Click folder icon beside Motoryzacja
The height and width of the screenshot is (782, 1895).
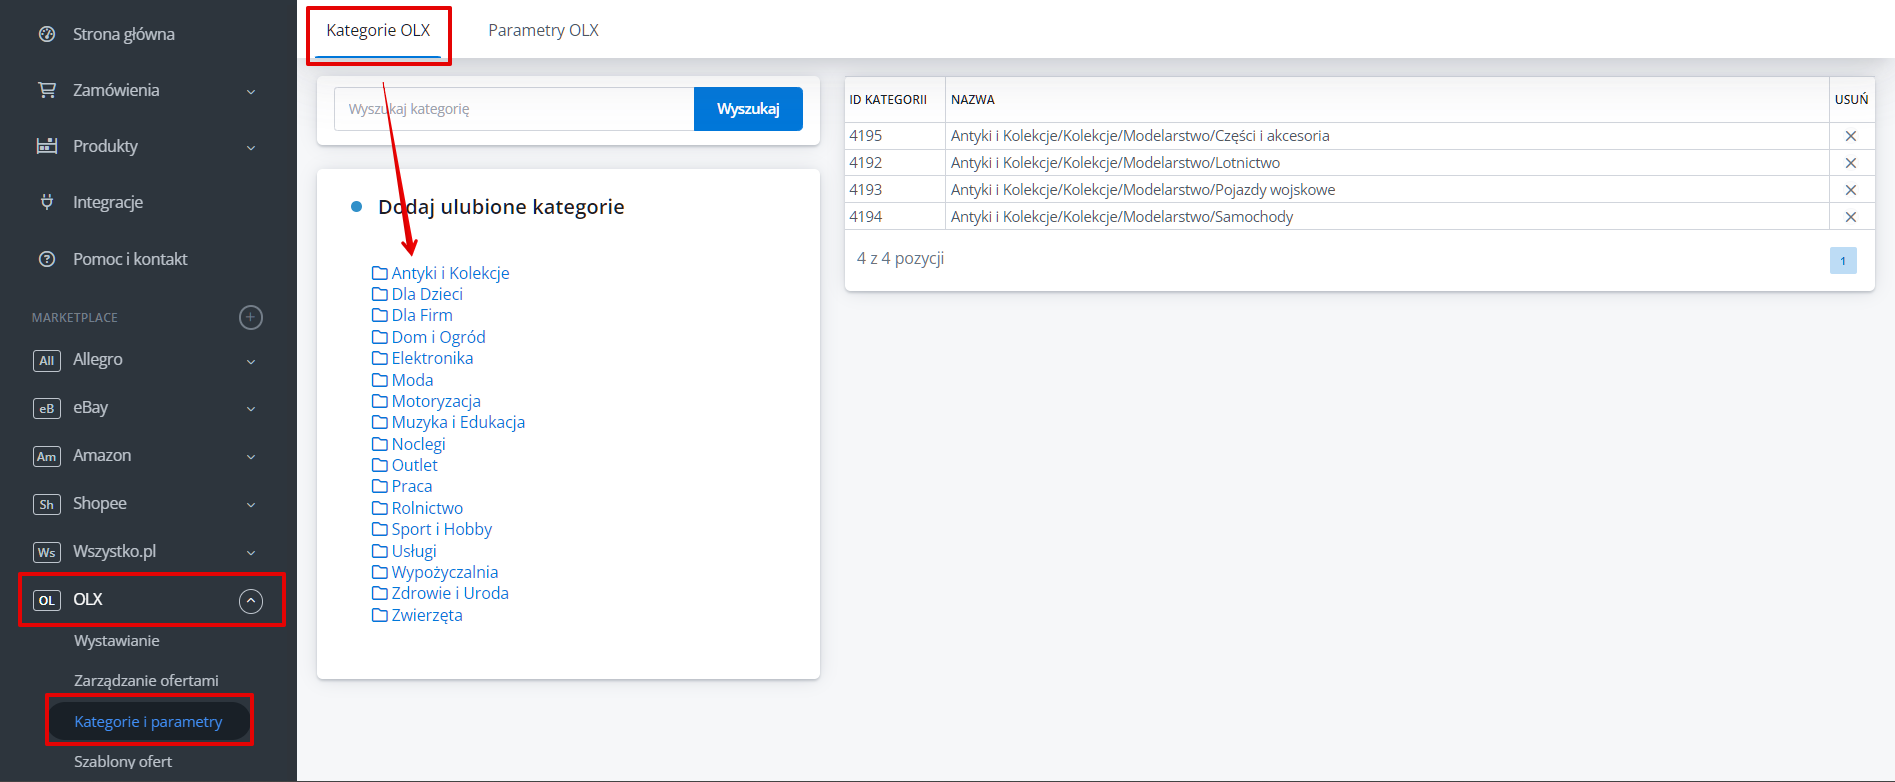point(380,401)
